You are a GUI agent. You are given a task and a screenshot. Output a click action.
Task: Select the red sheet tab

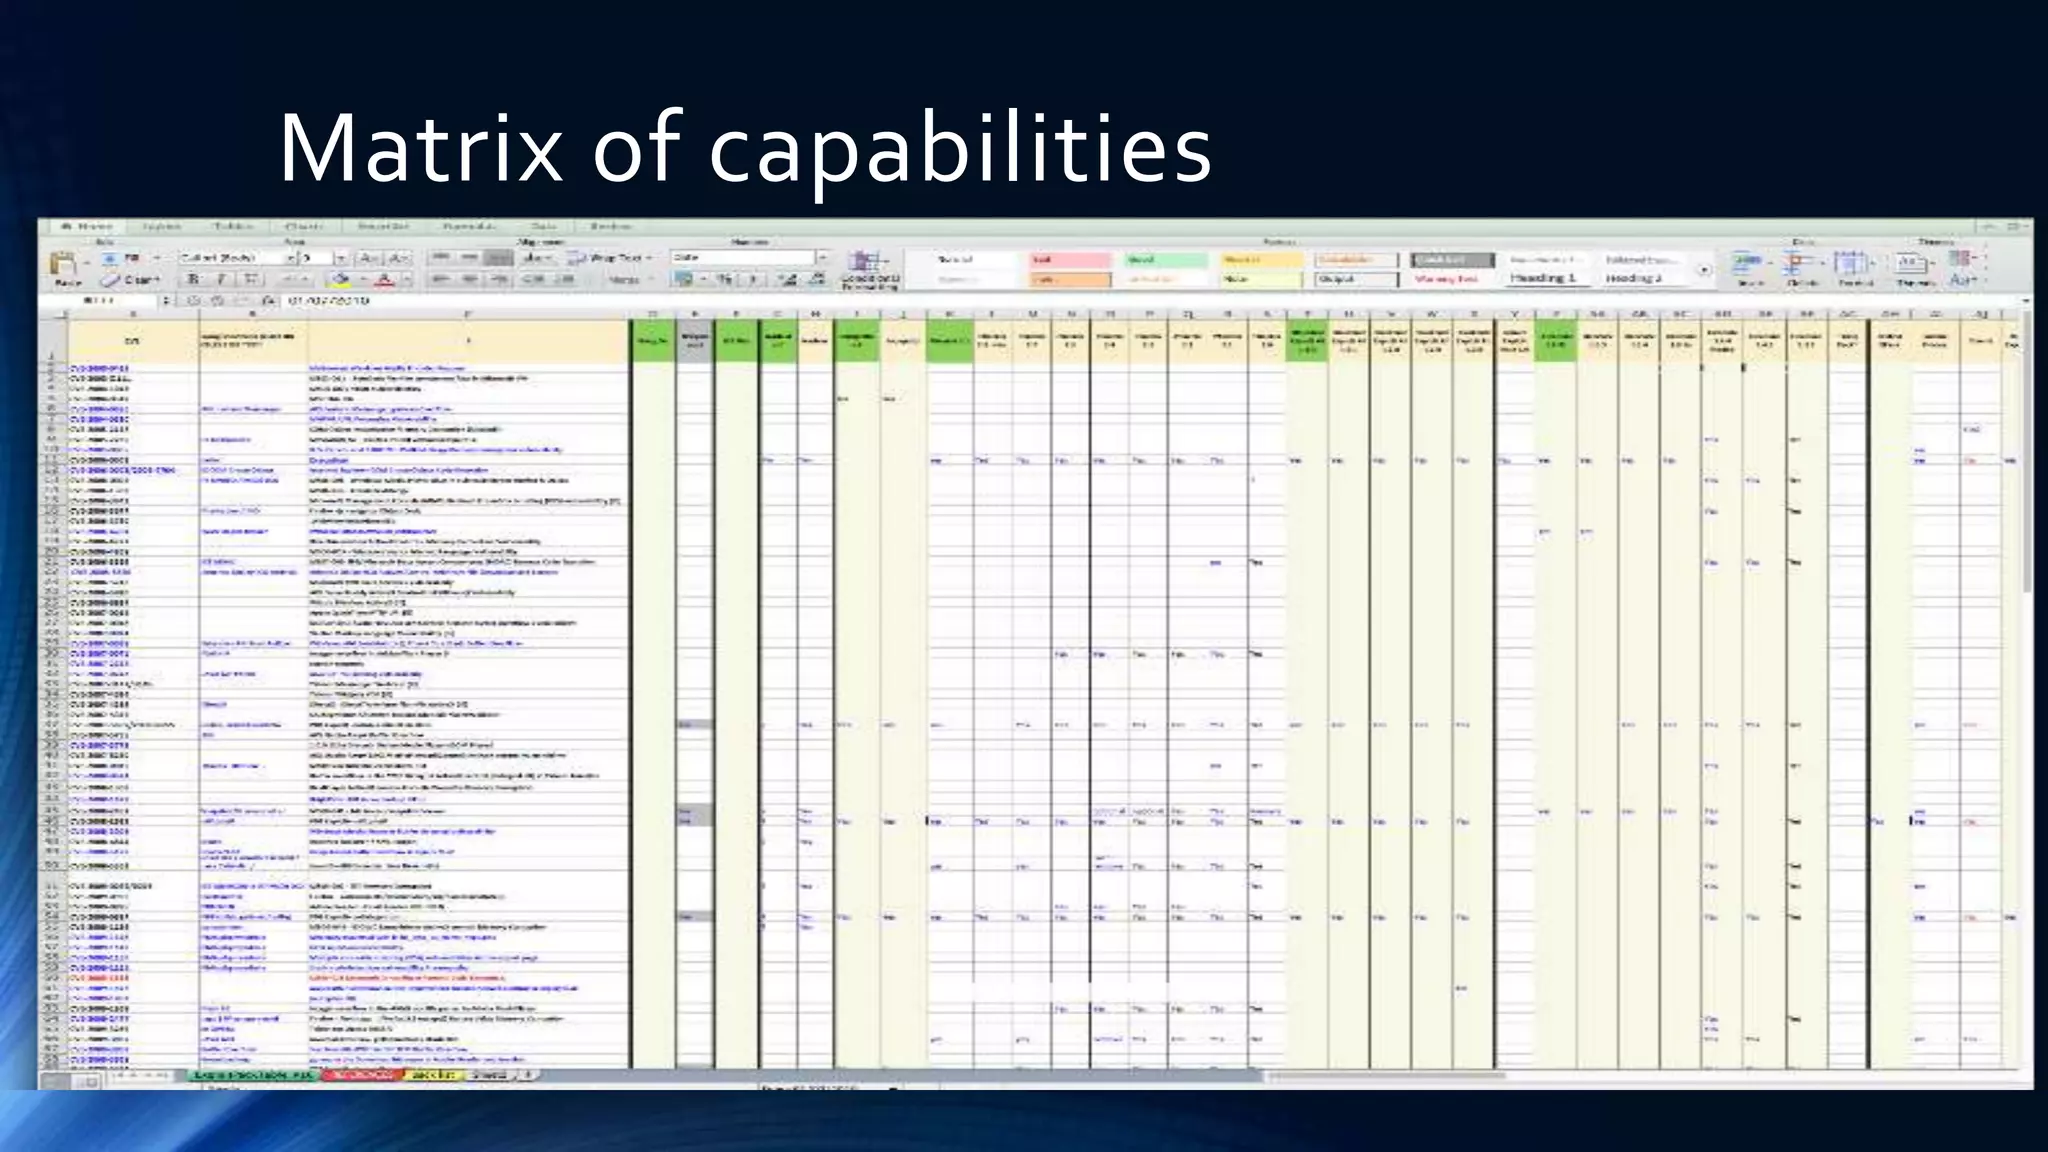coord(362,1075)
